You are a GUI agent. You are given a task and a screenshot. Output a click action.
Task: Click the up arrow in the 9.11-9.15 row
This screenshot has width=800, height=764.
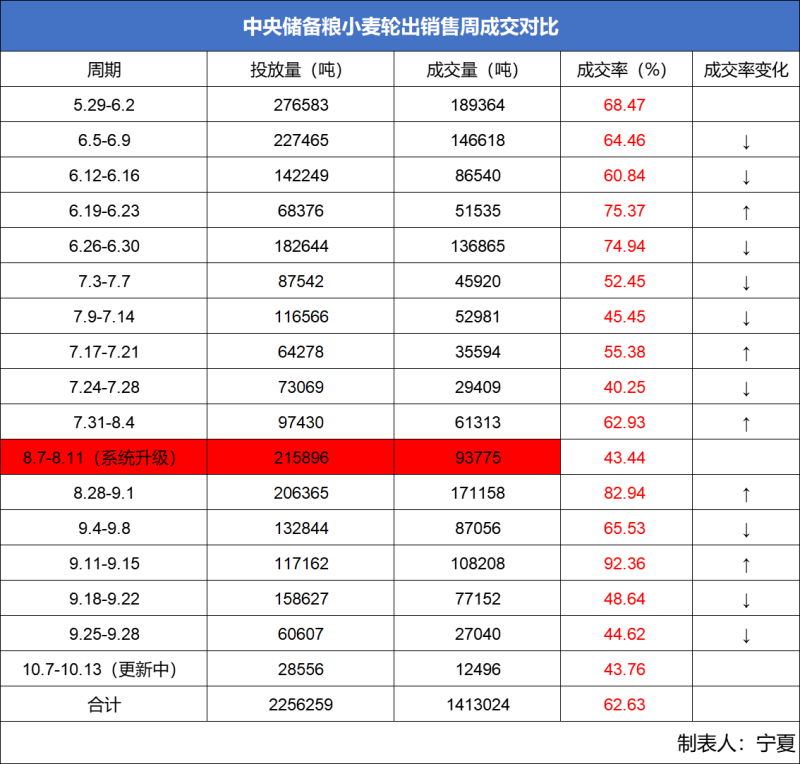(746, 564)
